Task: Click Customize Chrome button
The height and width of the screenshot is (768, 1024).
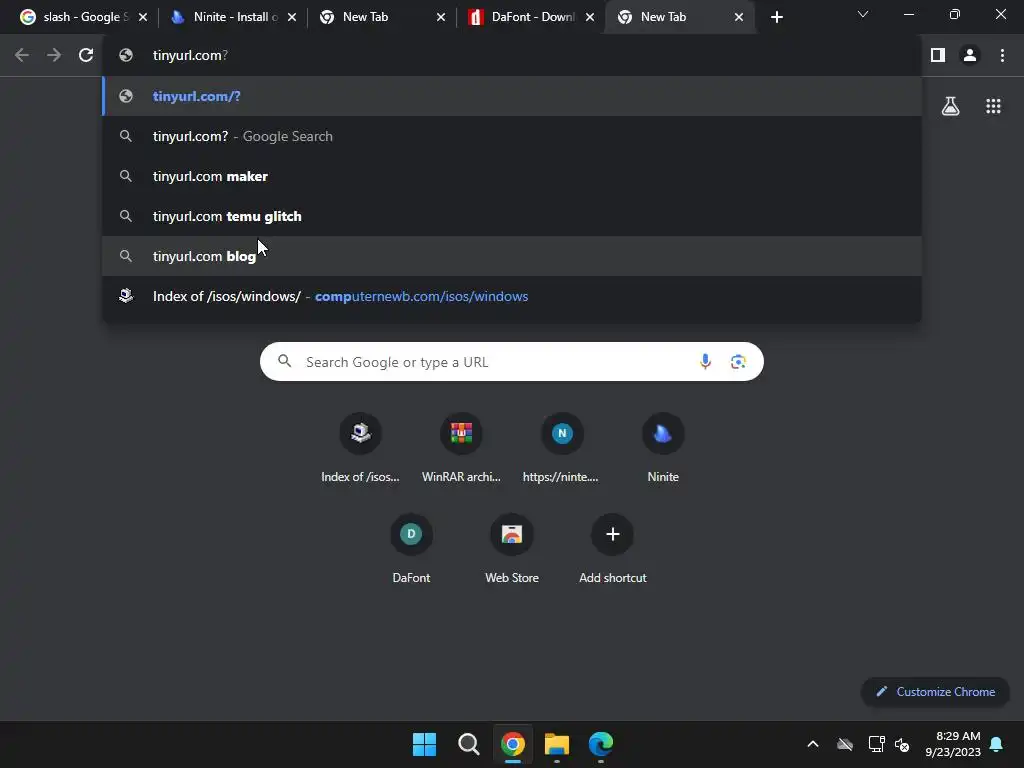Action: [x=936, y=692]
